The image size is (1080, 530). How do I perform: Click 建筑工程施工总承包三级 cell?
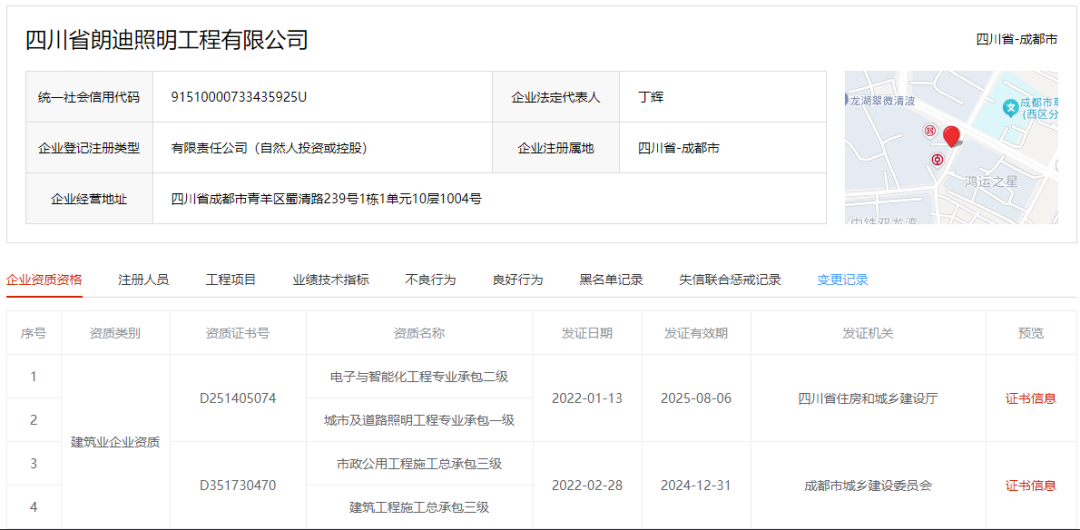click(419, 507)
